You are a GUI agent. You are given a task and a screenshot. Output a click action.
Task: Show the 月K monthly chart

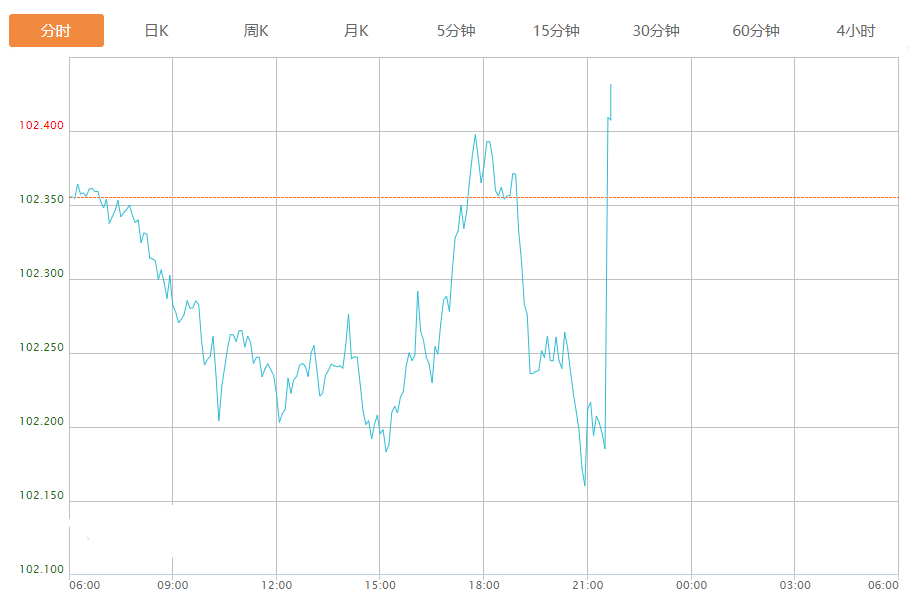click(x=356, y=31)
